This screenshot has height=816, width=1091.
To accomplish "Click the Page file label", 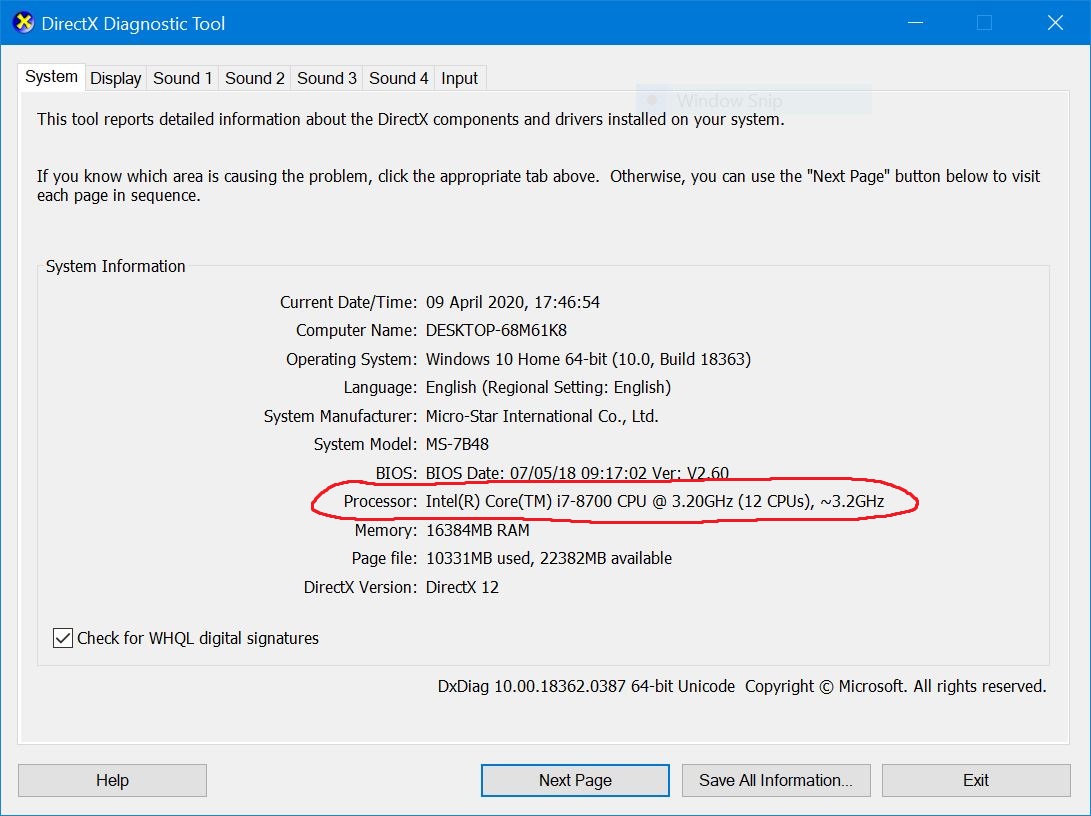I will [x=384, y=559].
